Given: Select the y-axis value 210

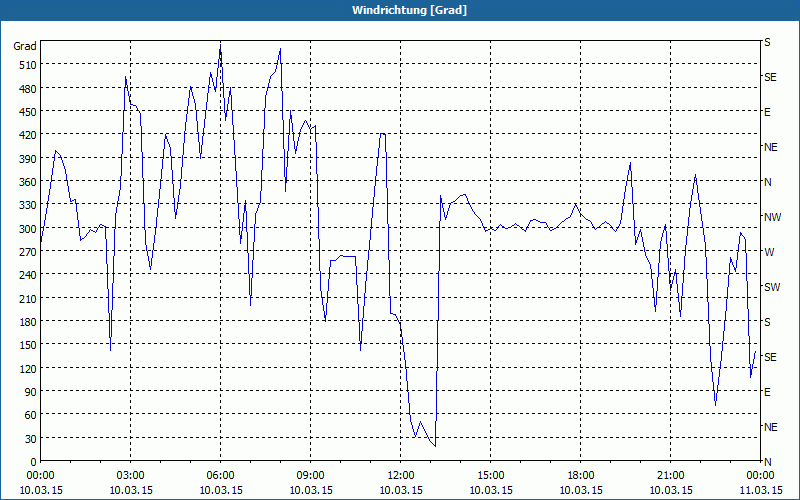Looking at the screenshot, I should click(28, 298).
